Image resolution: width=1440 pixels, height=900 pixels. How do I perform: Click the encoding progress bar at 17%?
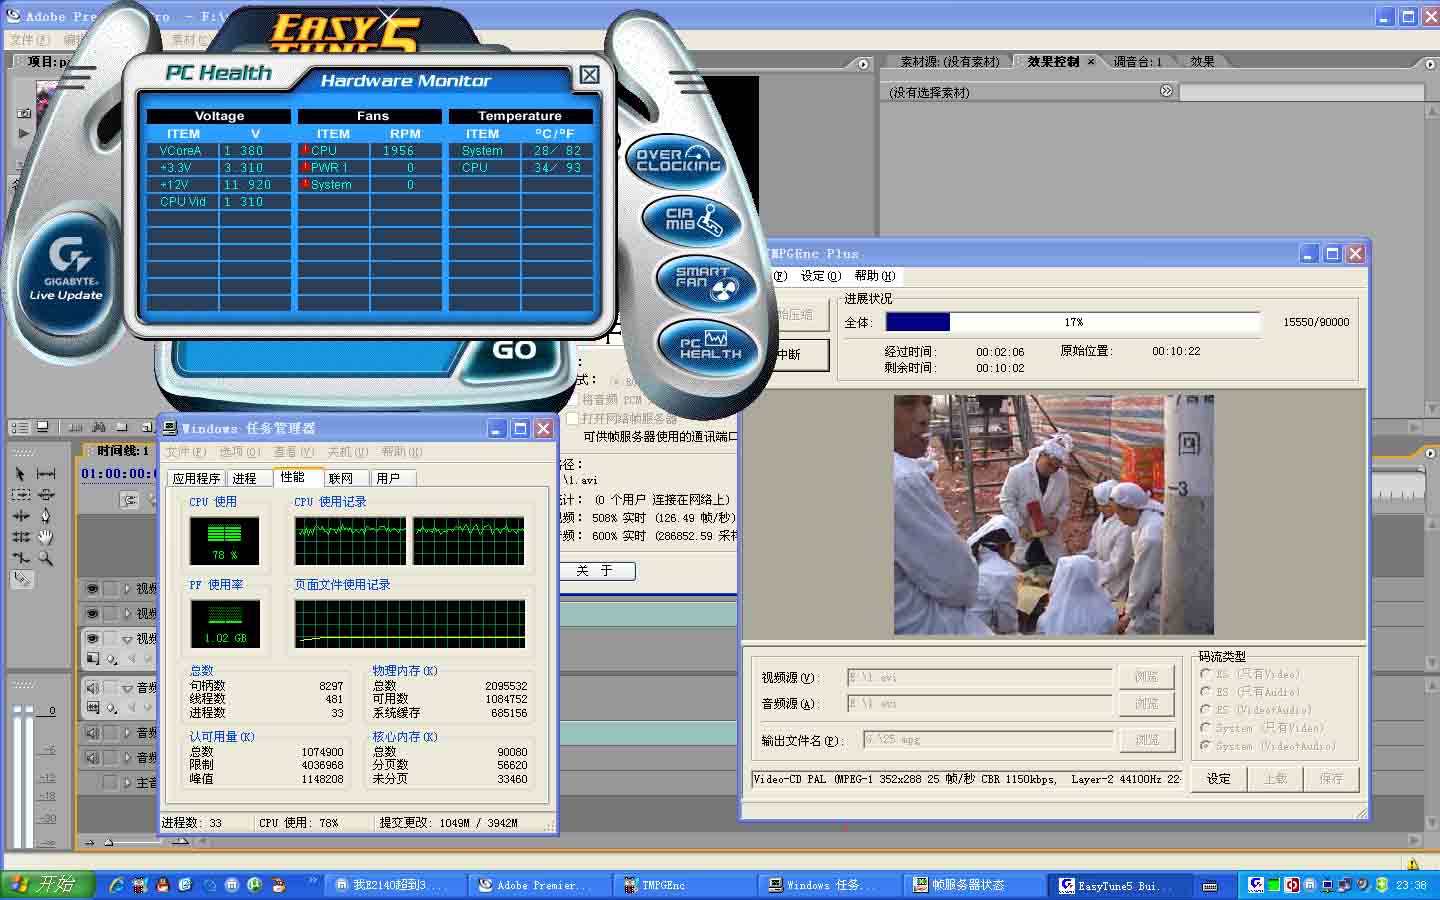1073,322
